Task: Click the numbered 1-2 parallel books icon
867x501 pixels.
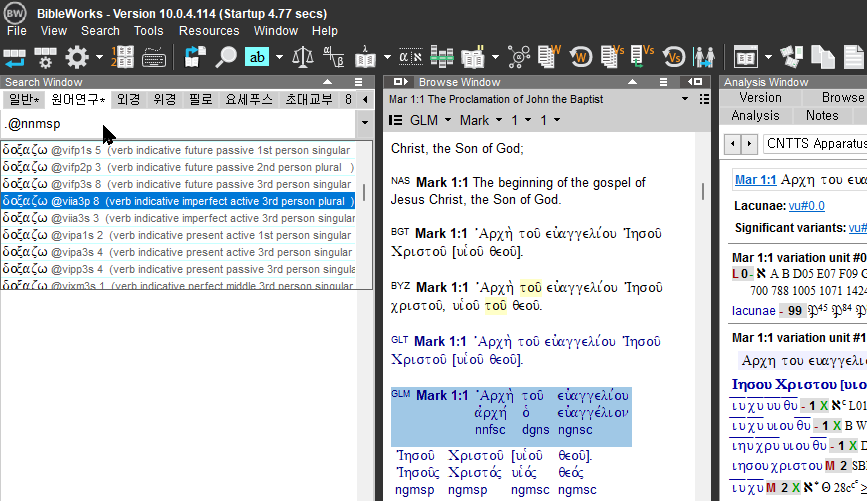Action: click(x=122, y=57)
